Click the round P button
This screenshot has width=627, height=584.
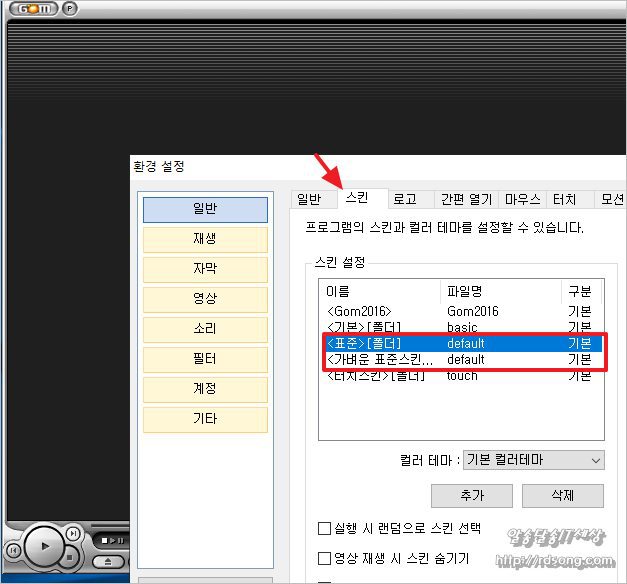pyautogui.click(x=69, y=8)
